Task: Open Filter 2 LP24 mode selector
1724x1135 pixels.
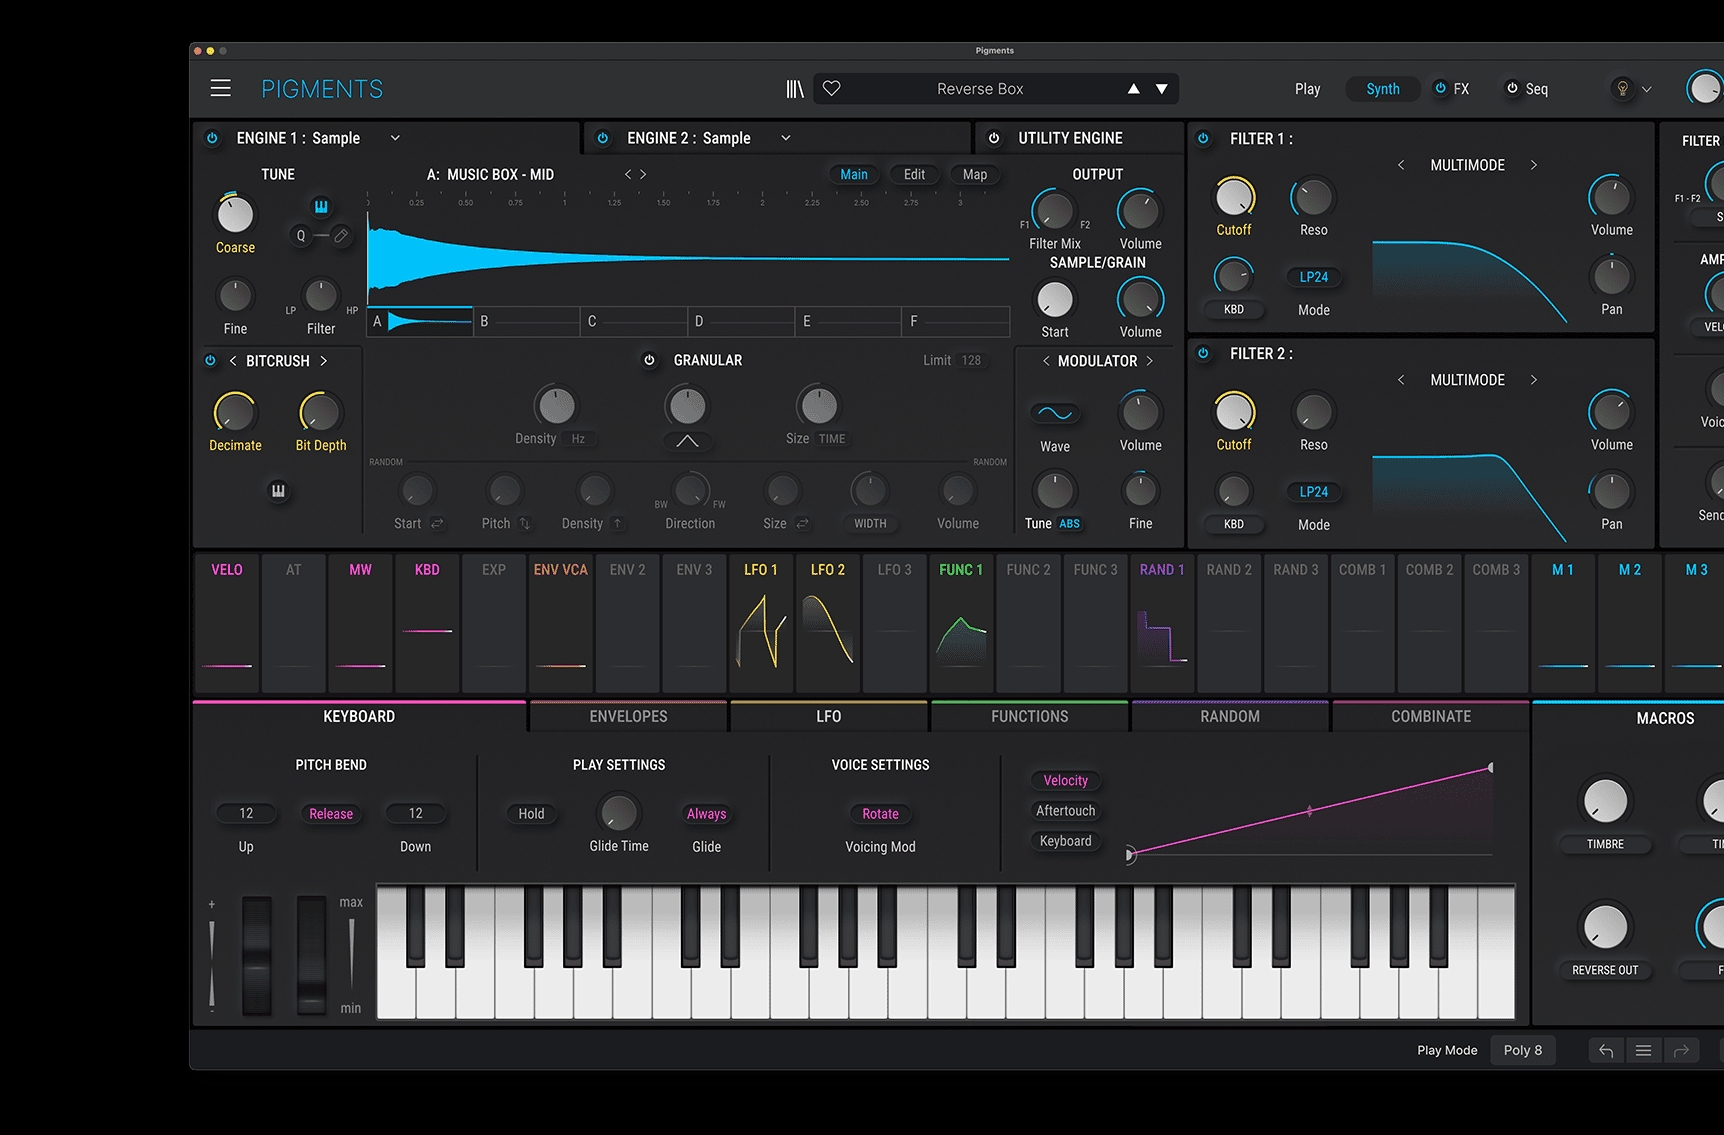Action: tap(1314, 492)
